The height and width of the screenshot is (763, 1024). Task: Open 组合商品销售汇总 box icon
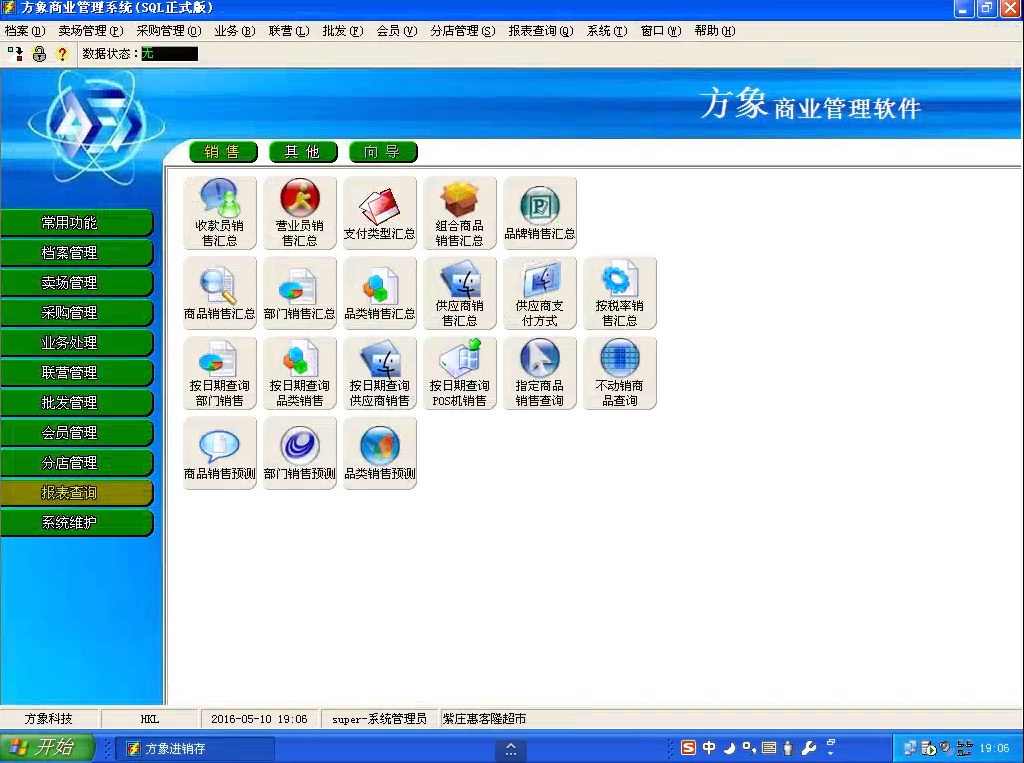click(x=459, y=212)
